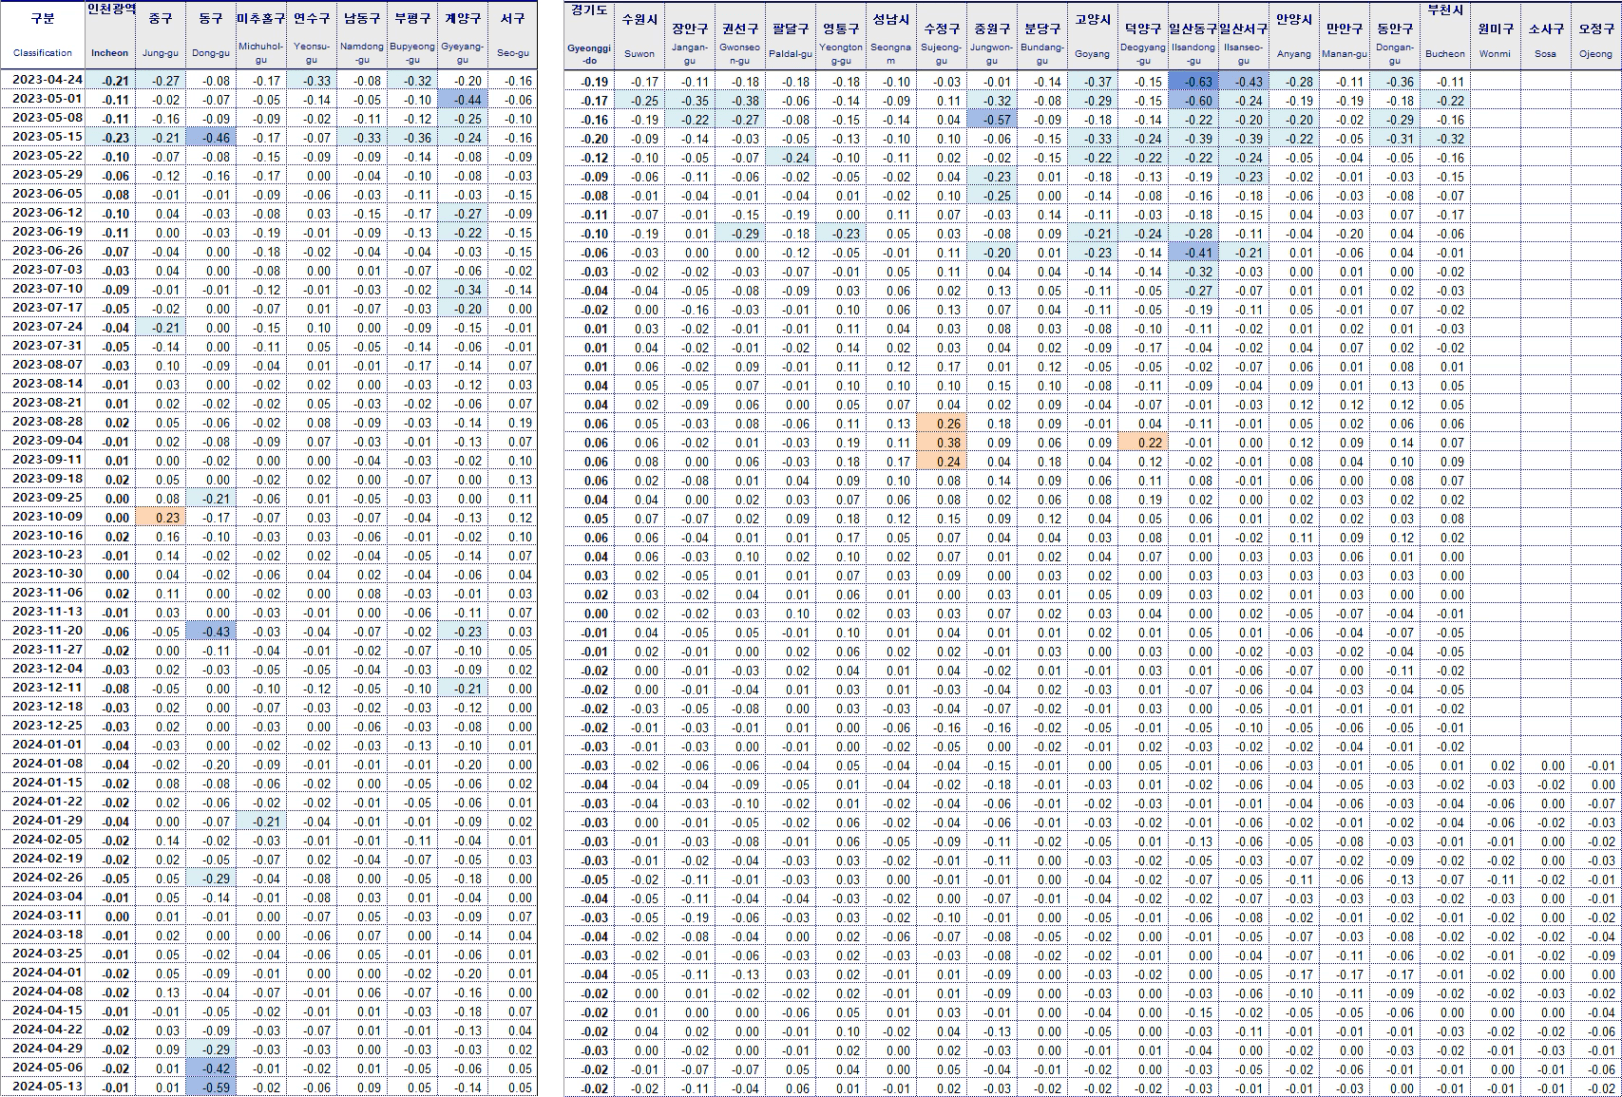Select Jungwon-gu highlighted value -0.57
The height and width of the screenshot is (1097, 1622).
[x=992, y=120]
